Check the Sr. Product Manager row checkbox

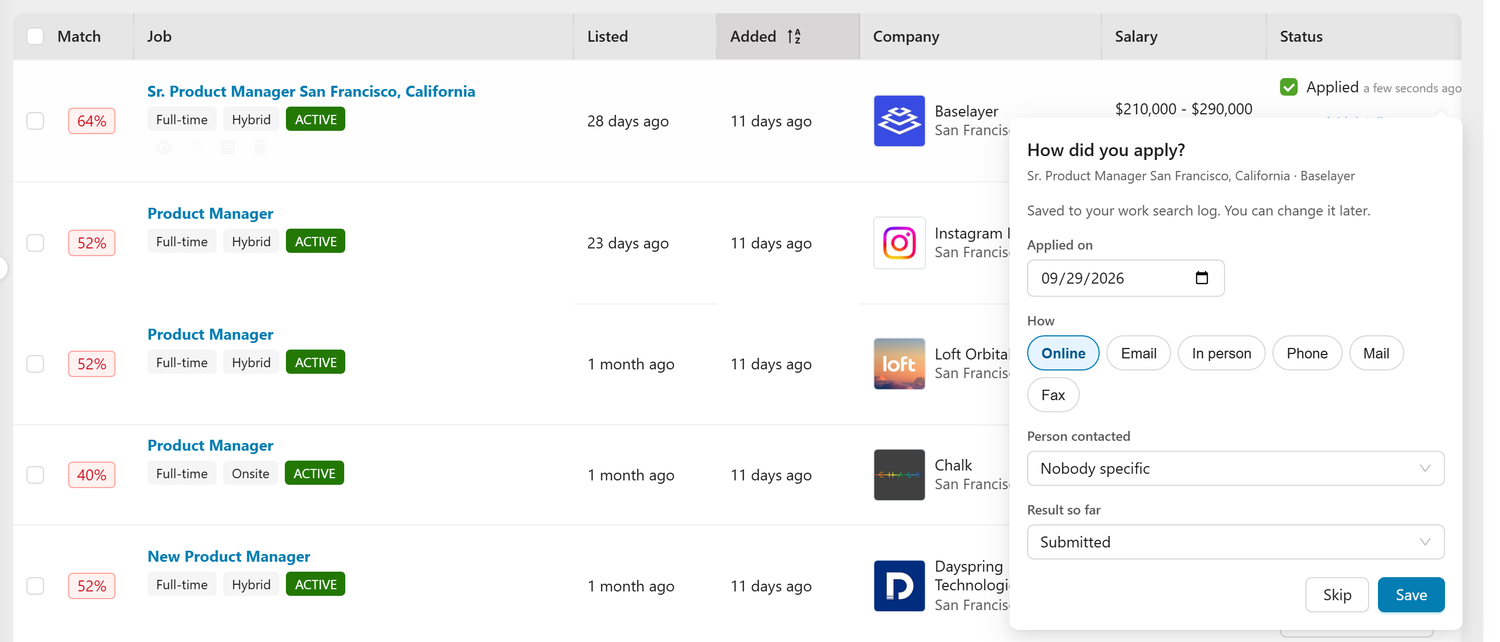pyautogui.click(x=35, y=121)
